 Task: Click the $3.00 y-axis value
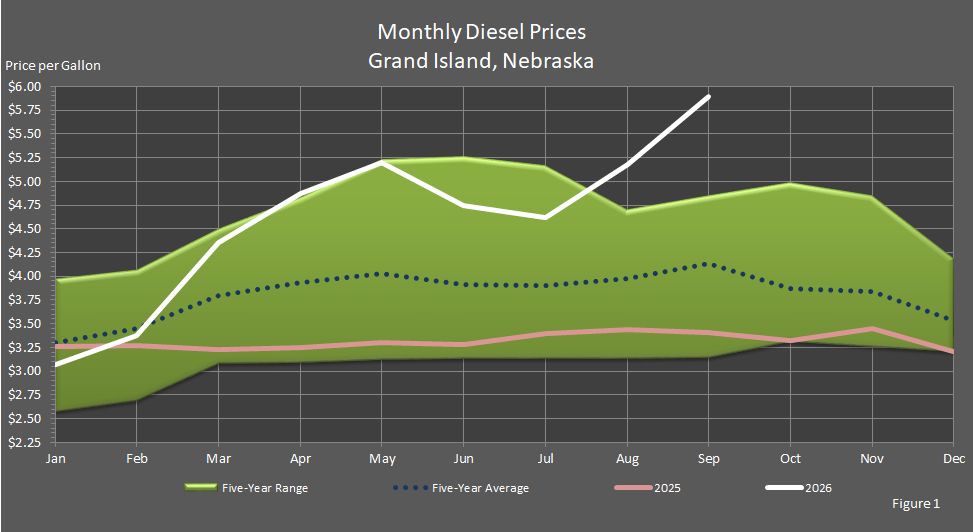(x=24, y=371)
